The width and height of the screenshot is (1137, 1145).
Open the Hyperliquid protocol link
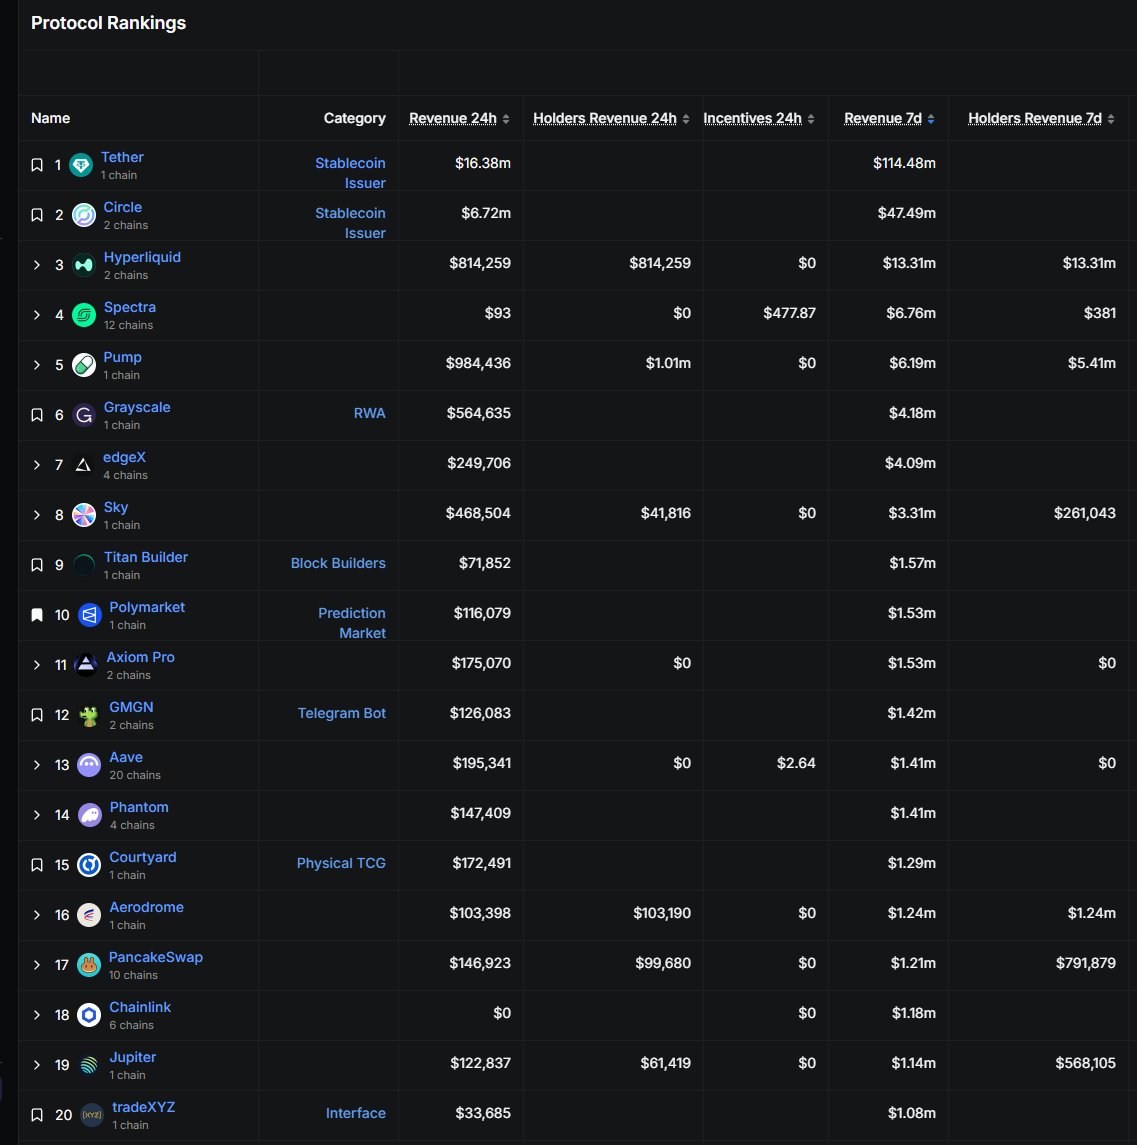(x=142, y=257)
